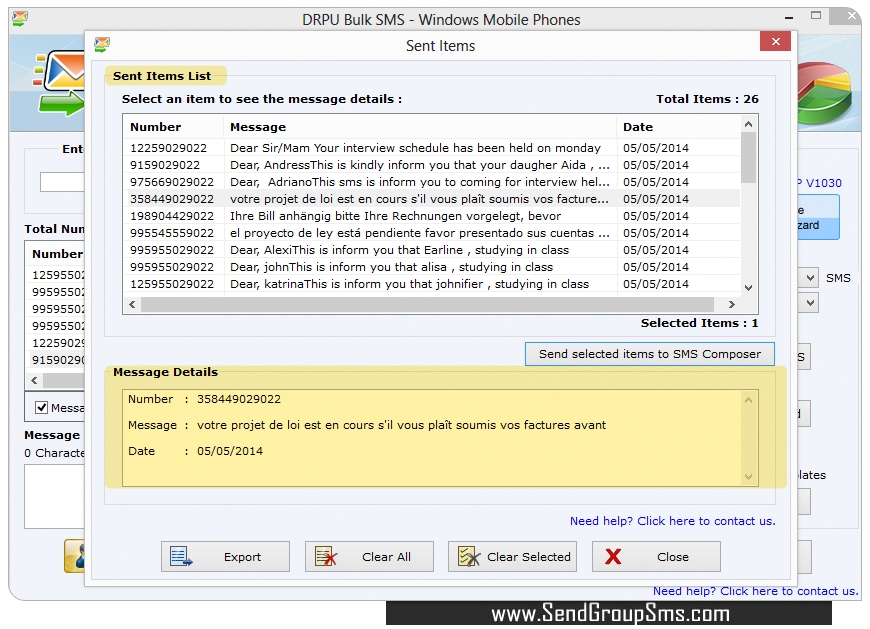
Task: Click the Sent Items dialog envelope icon
Action: 102,44
